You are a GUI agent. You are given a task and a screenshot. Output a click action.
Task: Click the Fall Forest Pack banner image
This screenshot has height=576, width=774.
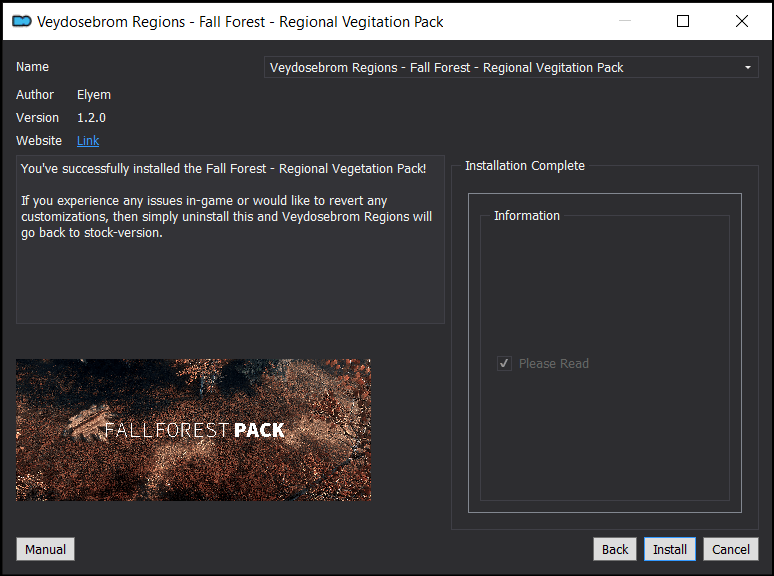tap(194, 430)
